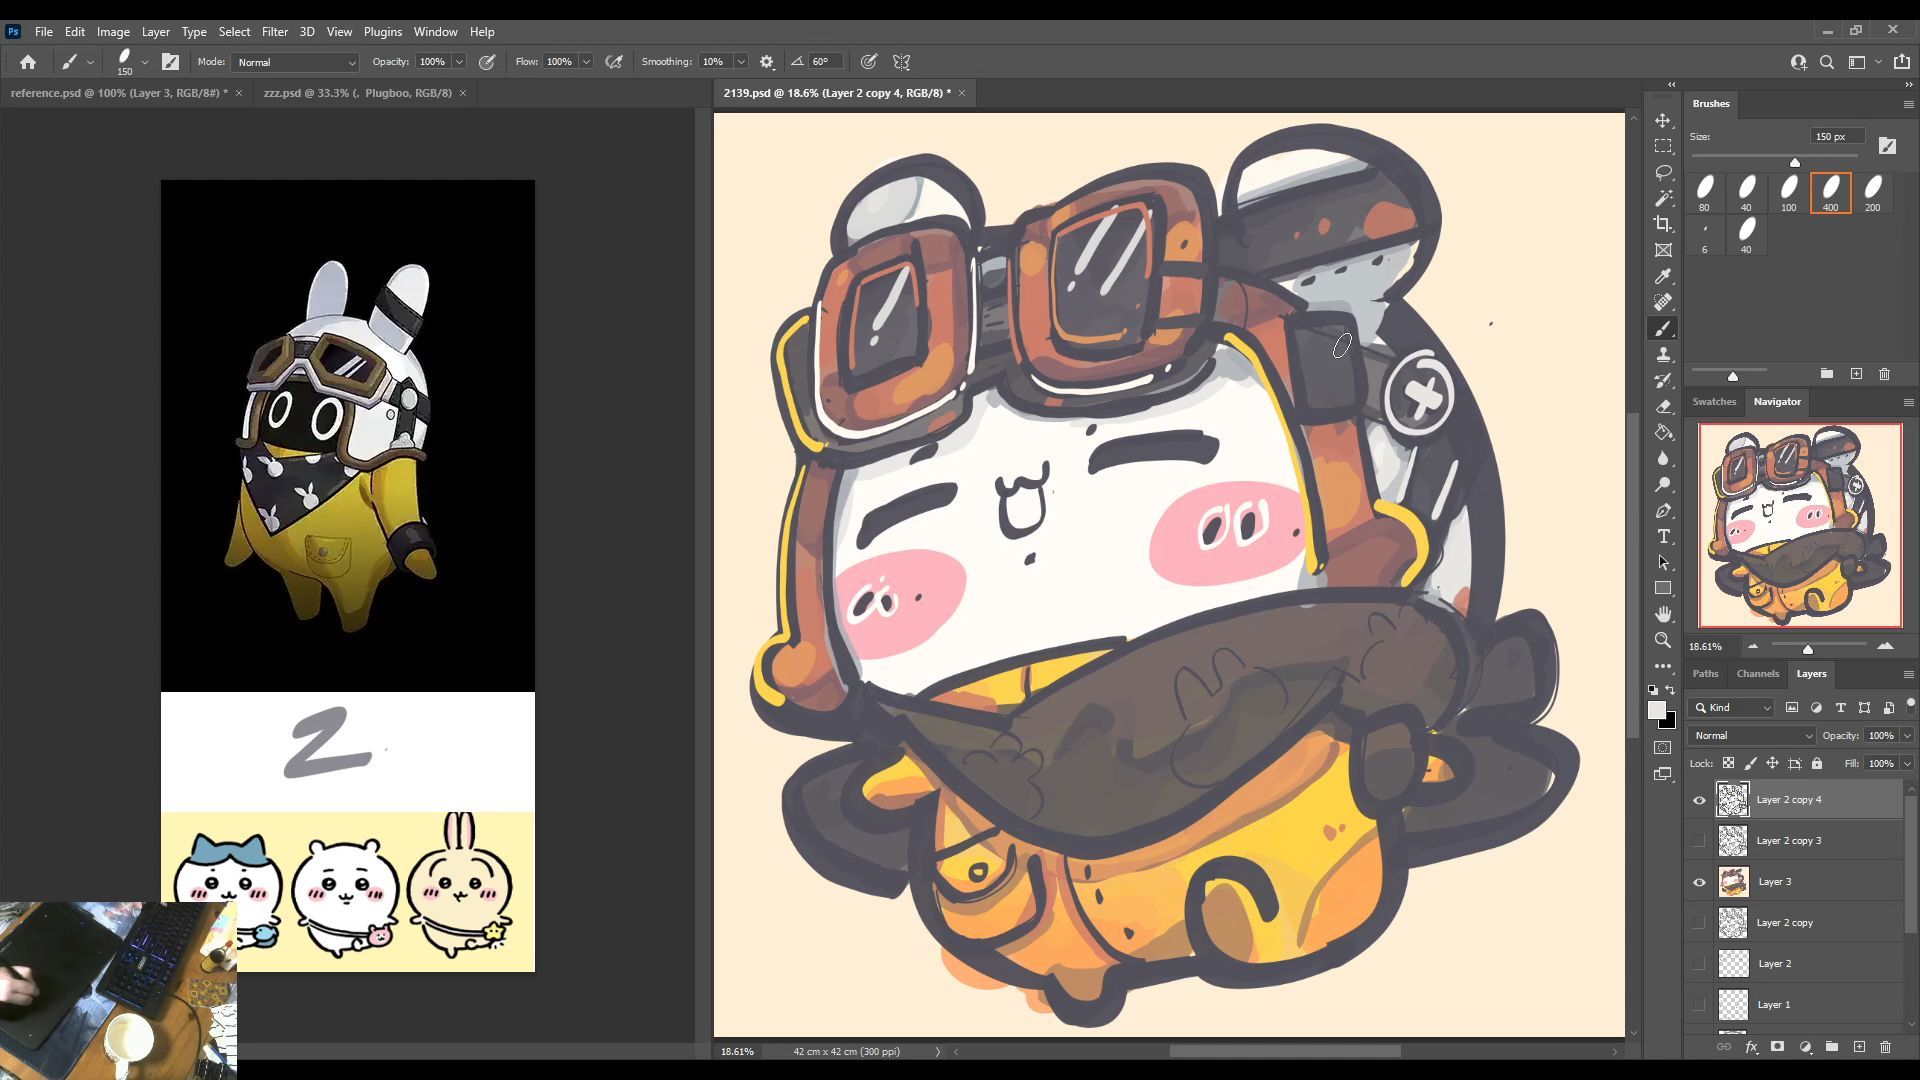Switch to the zzz.psd document tab
Image resolution: width=1920 pixels, height=1080 pixels.
pyautogui.click(x=357, y=93)
